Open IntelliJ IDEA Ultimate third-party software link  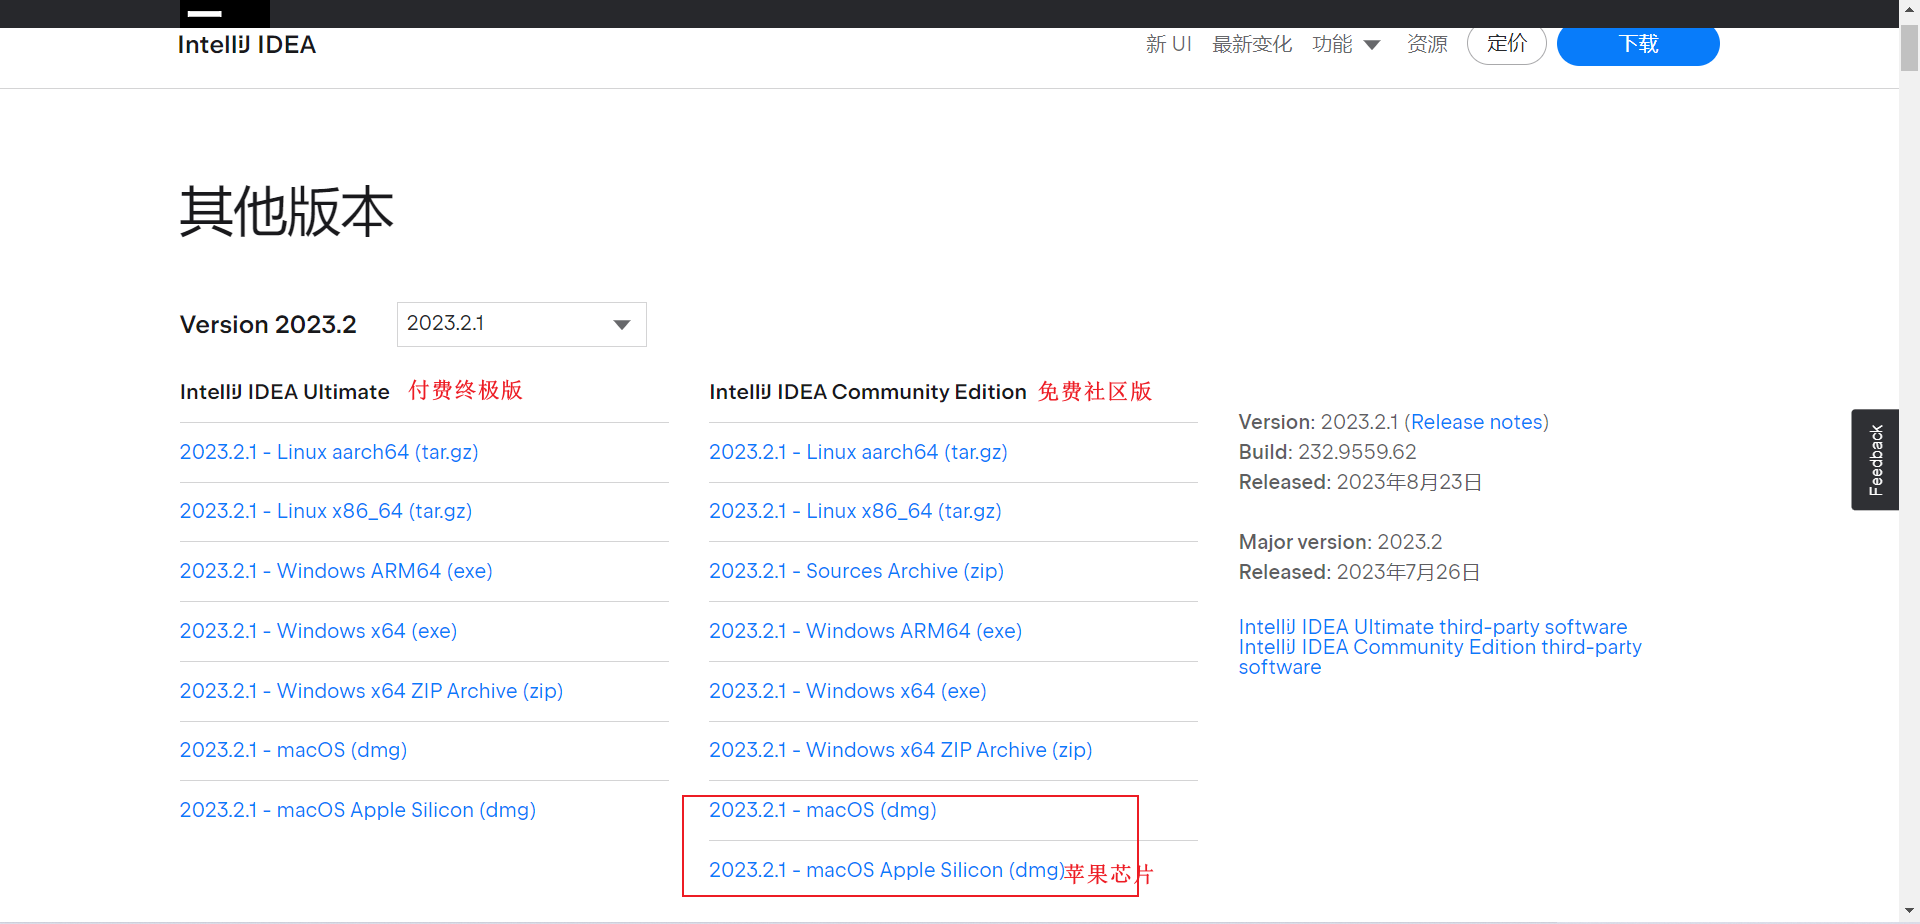click(1433, 627)
